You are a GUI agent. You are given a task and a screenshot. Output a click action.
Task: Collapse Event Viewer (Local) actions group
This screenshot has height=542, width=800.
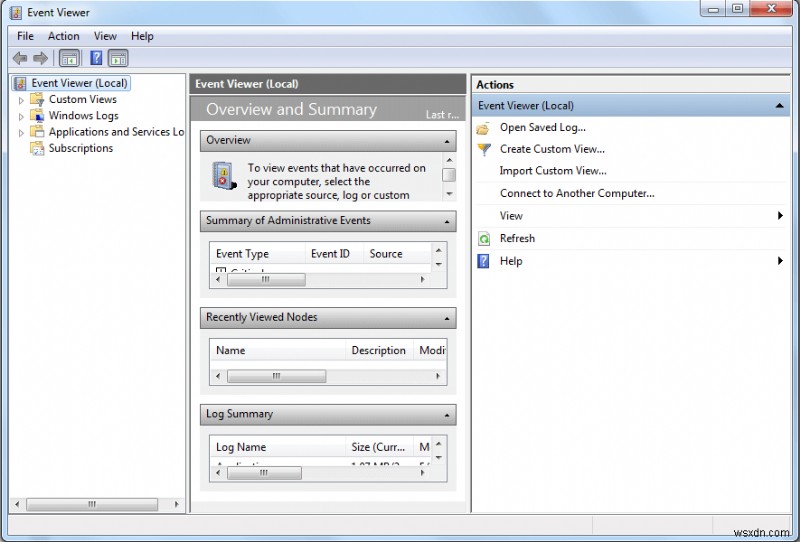(779, 106)
